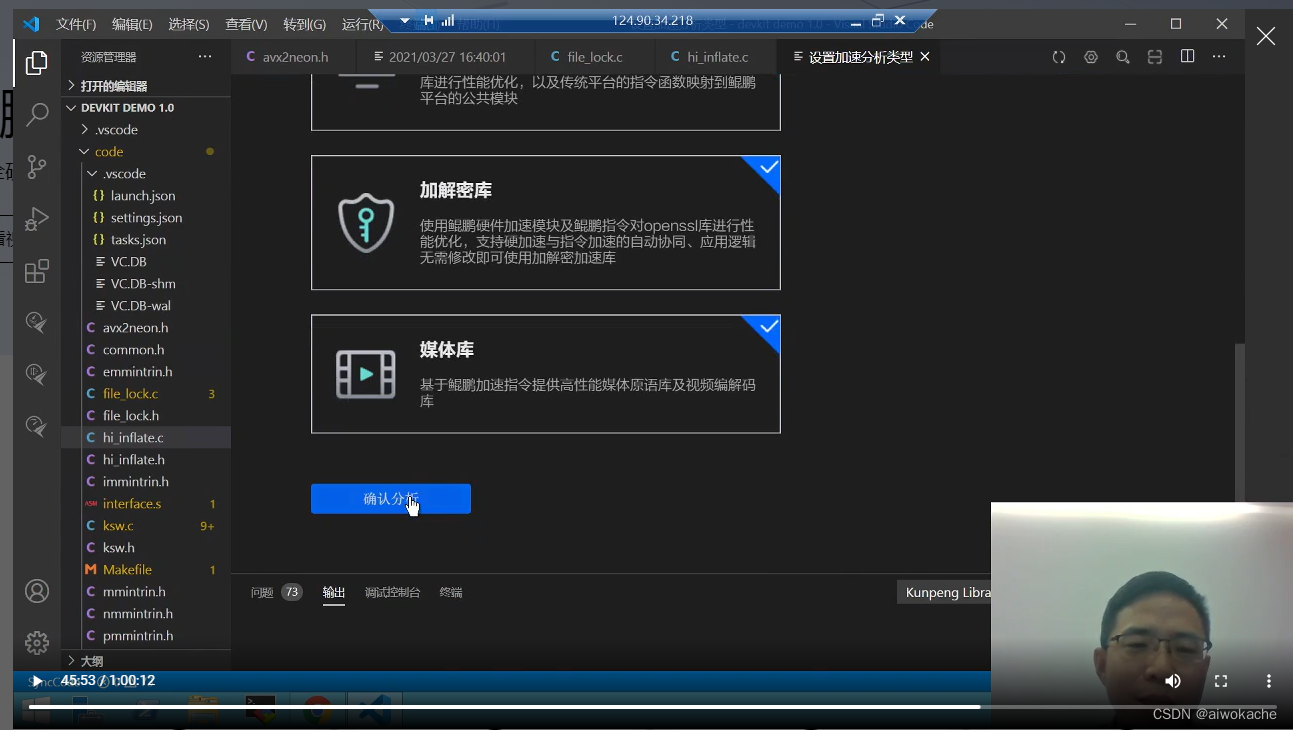The image size is (1293, 730).
Task: Close the video overlay with the X
Action: click(1265, 36)
